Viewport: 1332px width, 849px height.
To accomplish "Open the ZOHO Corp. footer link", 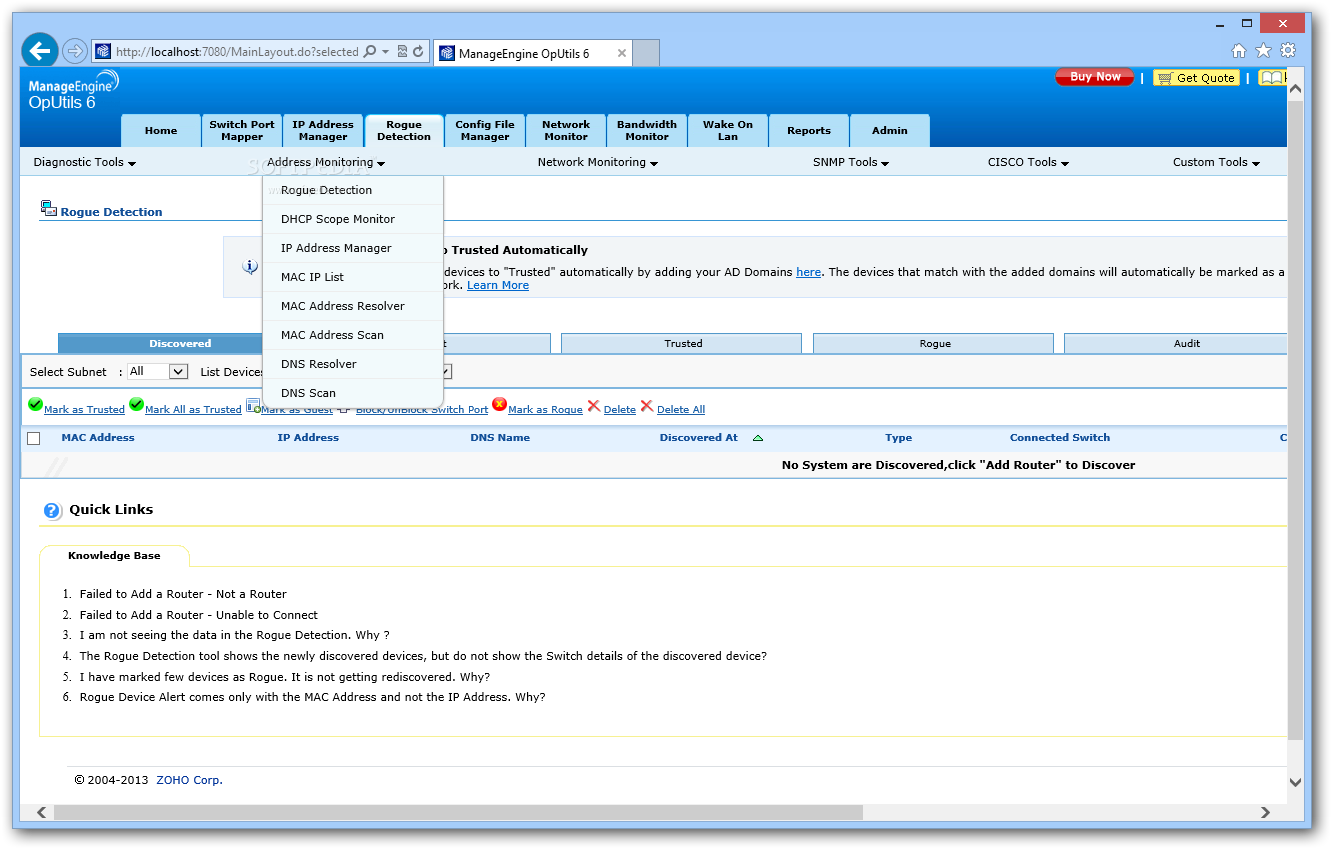I will point(189,780).
